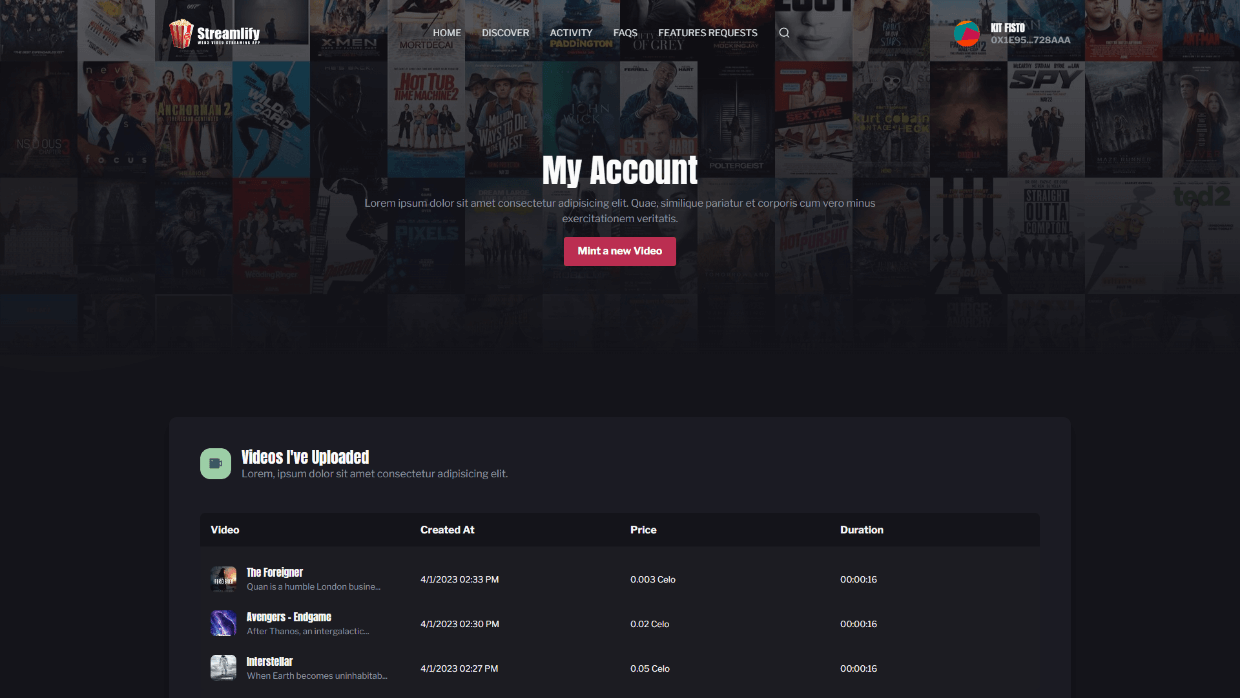Image resolution: width=1240 pixels, height=698 pixels.
Task: Open Interstellar video thumbnail
Action: click(x=223, y=667)
